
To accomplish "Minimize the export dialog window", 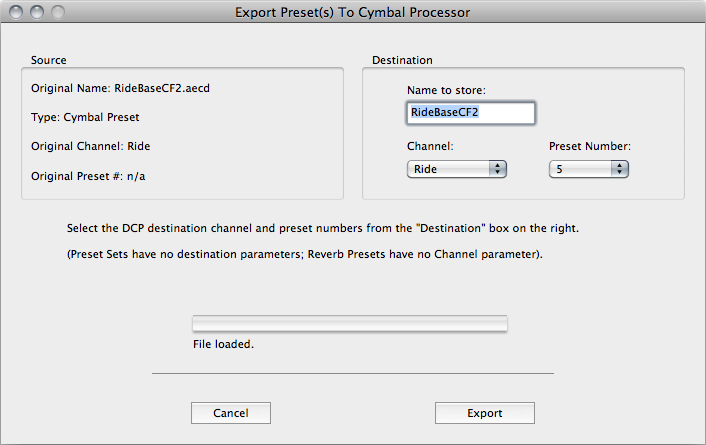I will pyautogui.click(x=37, y=13).
